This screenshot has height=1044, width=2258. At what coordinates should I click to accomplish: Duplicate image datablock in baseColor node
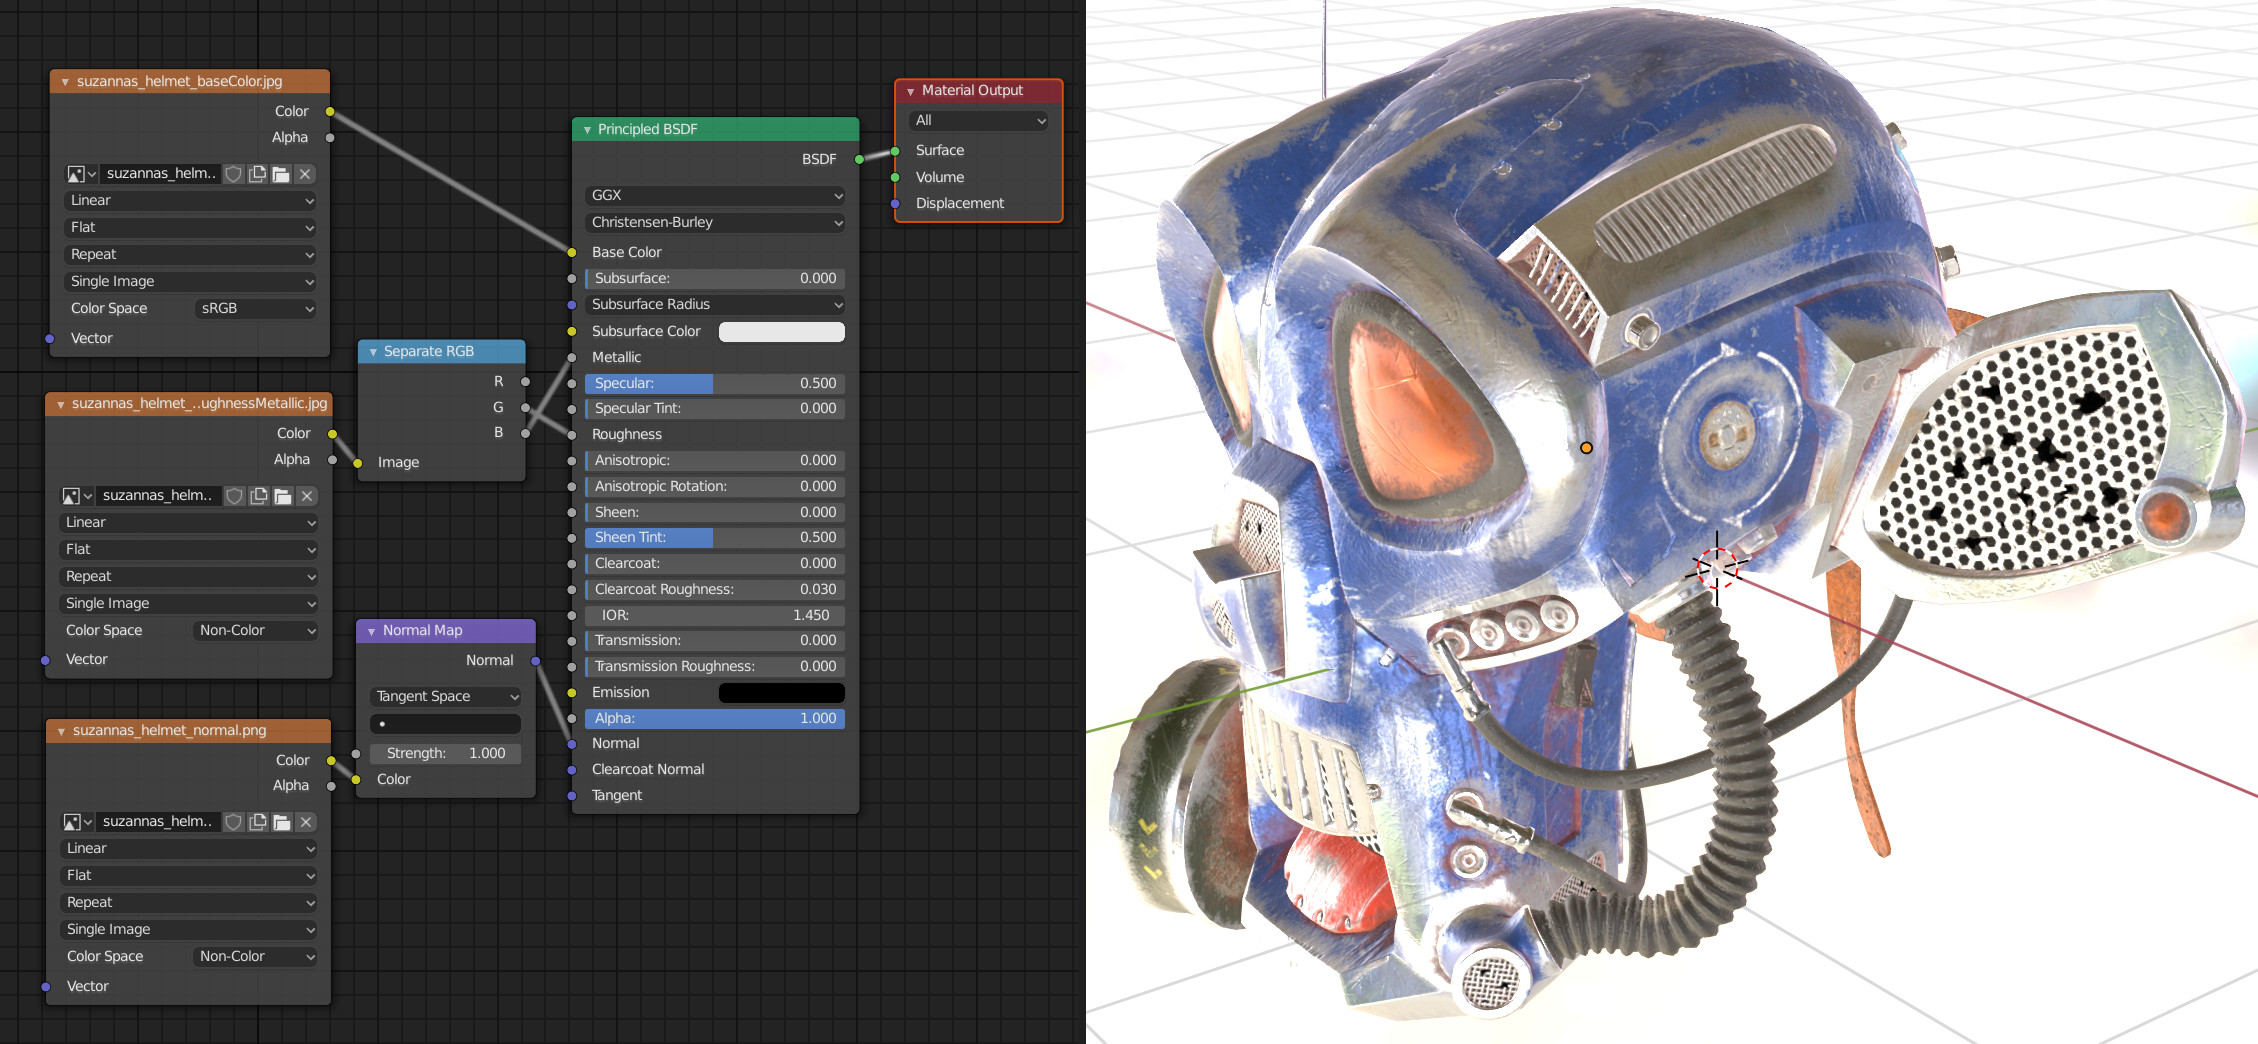point(257,174)
